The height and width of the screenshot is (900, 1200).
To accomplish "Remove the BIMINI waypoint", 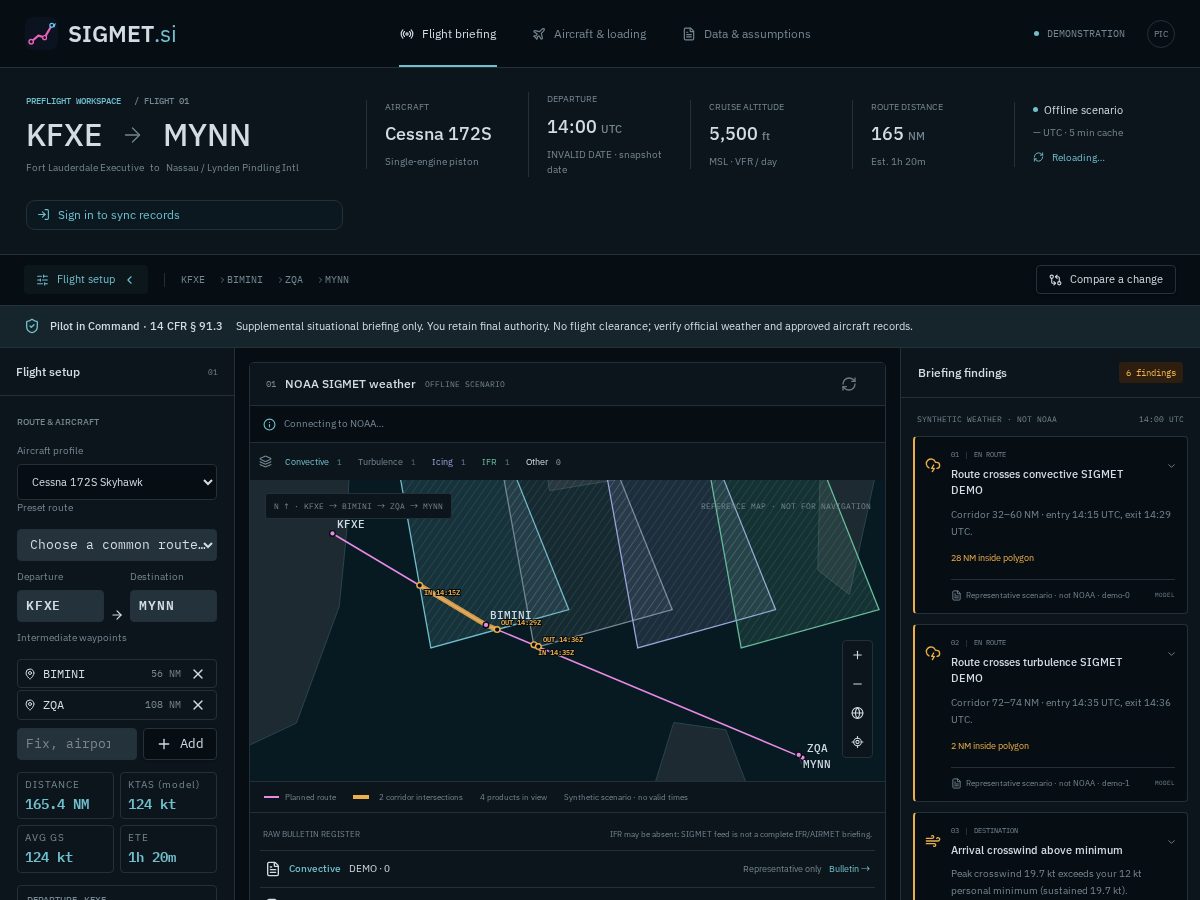I will pyautogui.click(x=198, y=674).
